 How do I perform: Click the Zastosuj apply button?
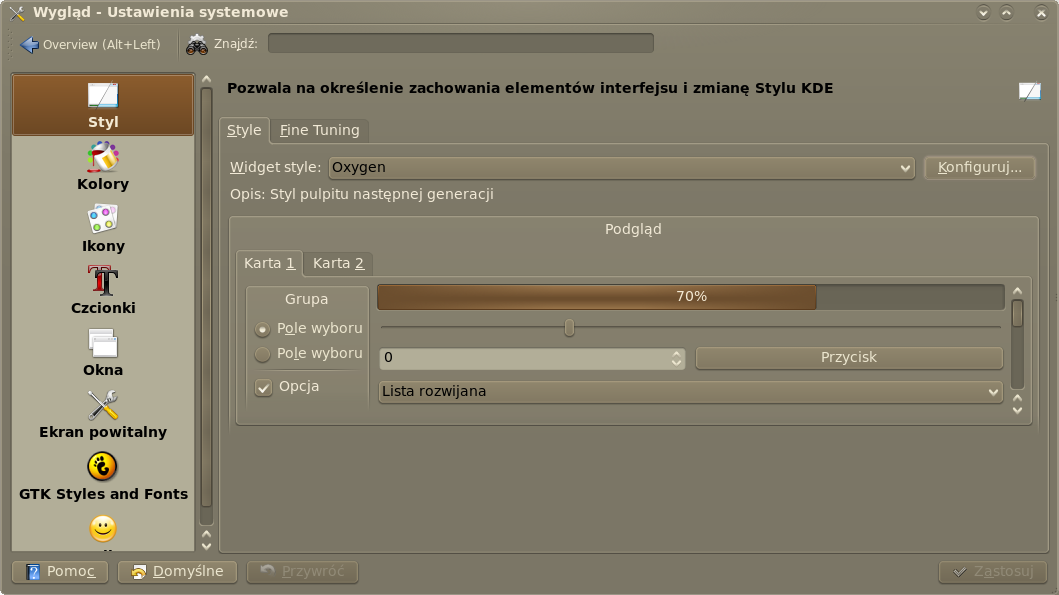[x=992, y=571]
